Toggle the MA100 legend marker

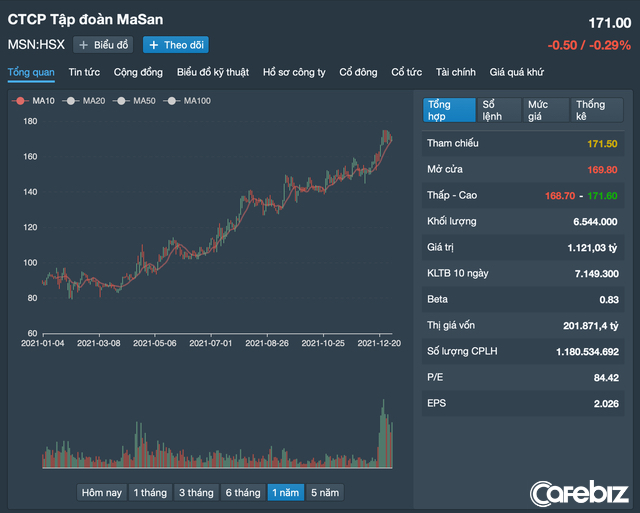click(x=171, y=101)
